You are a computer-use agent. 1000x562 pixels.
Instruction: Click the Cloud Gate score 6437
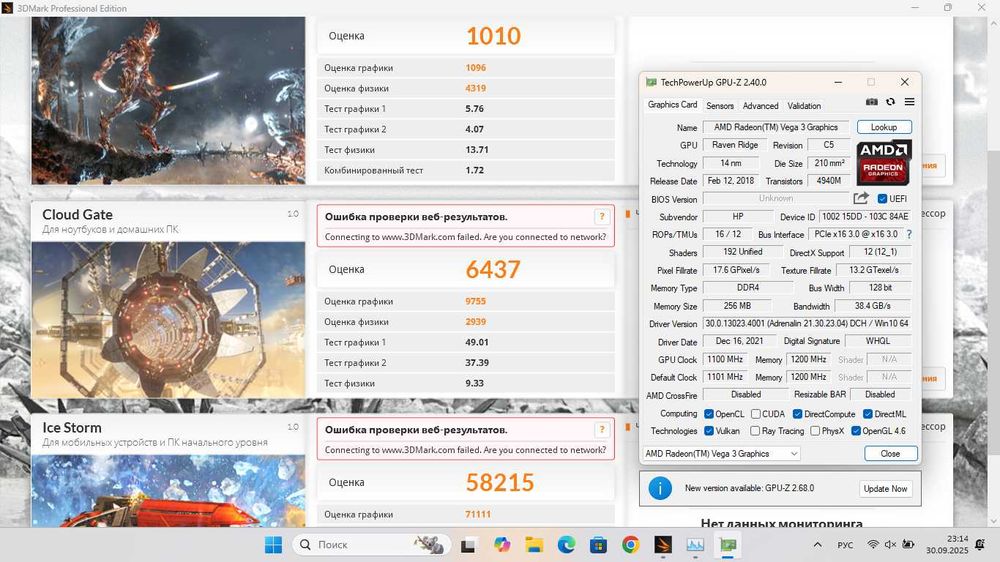(493, 270)
